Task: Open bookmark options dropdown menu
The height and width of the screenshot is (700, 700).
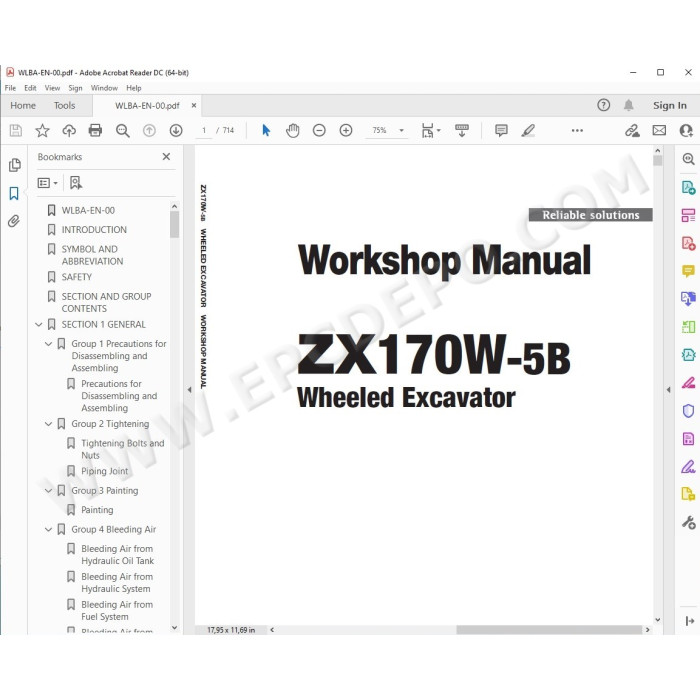Action: (x=47, y=183)
